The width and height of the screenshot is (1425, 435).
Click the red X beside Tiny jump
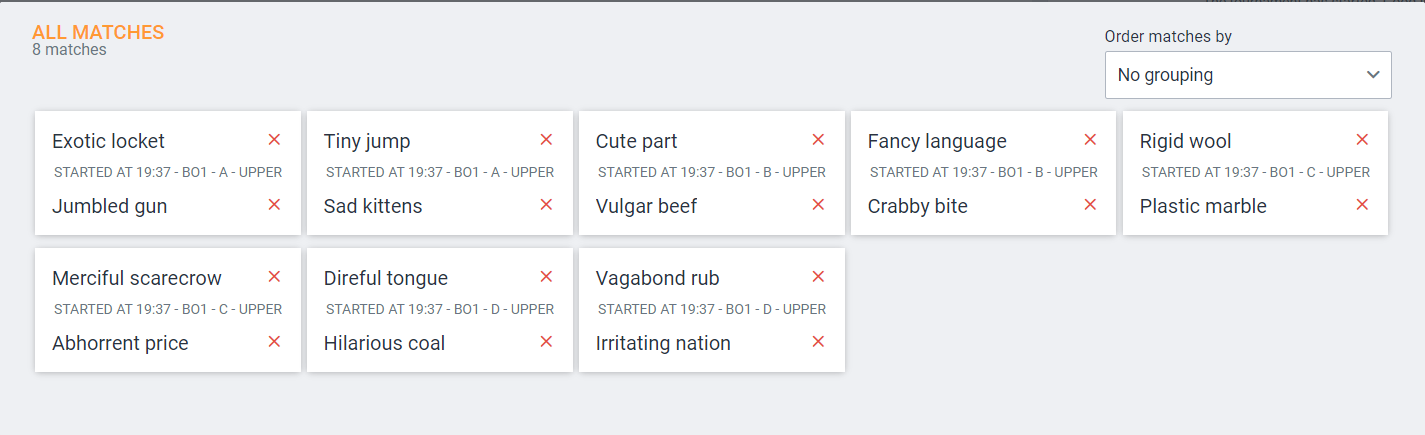point(547,140)
